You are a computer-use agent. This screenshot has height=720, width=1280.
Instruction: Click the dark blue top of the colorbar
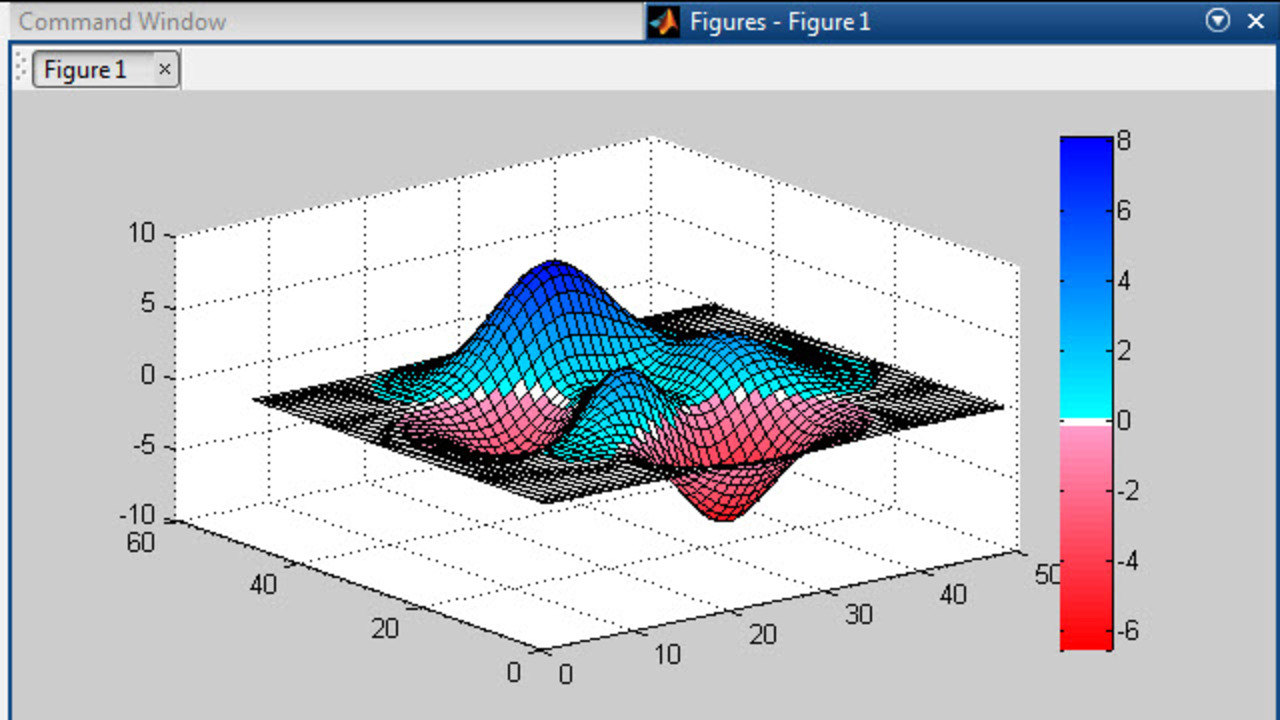[1086, 152]
